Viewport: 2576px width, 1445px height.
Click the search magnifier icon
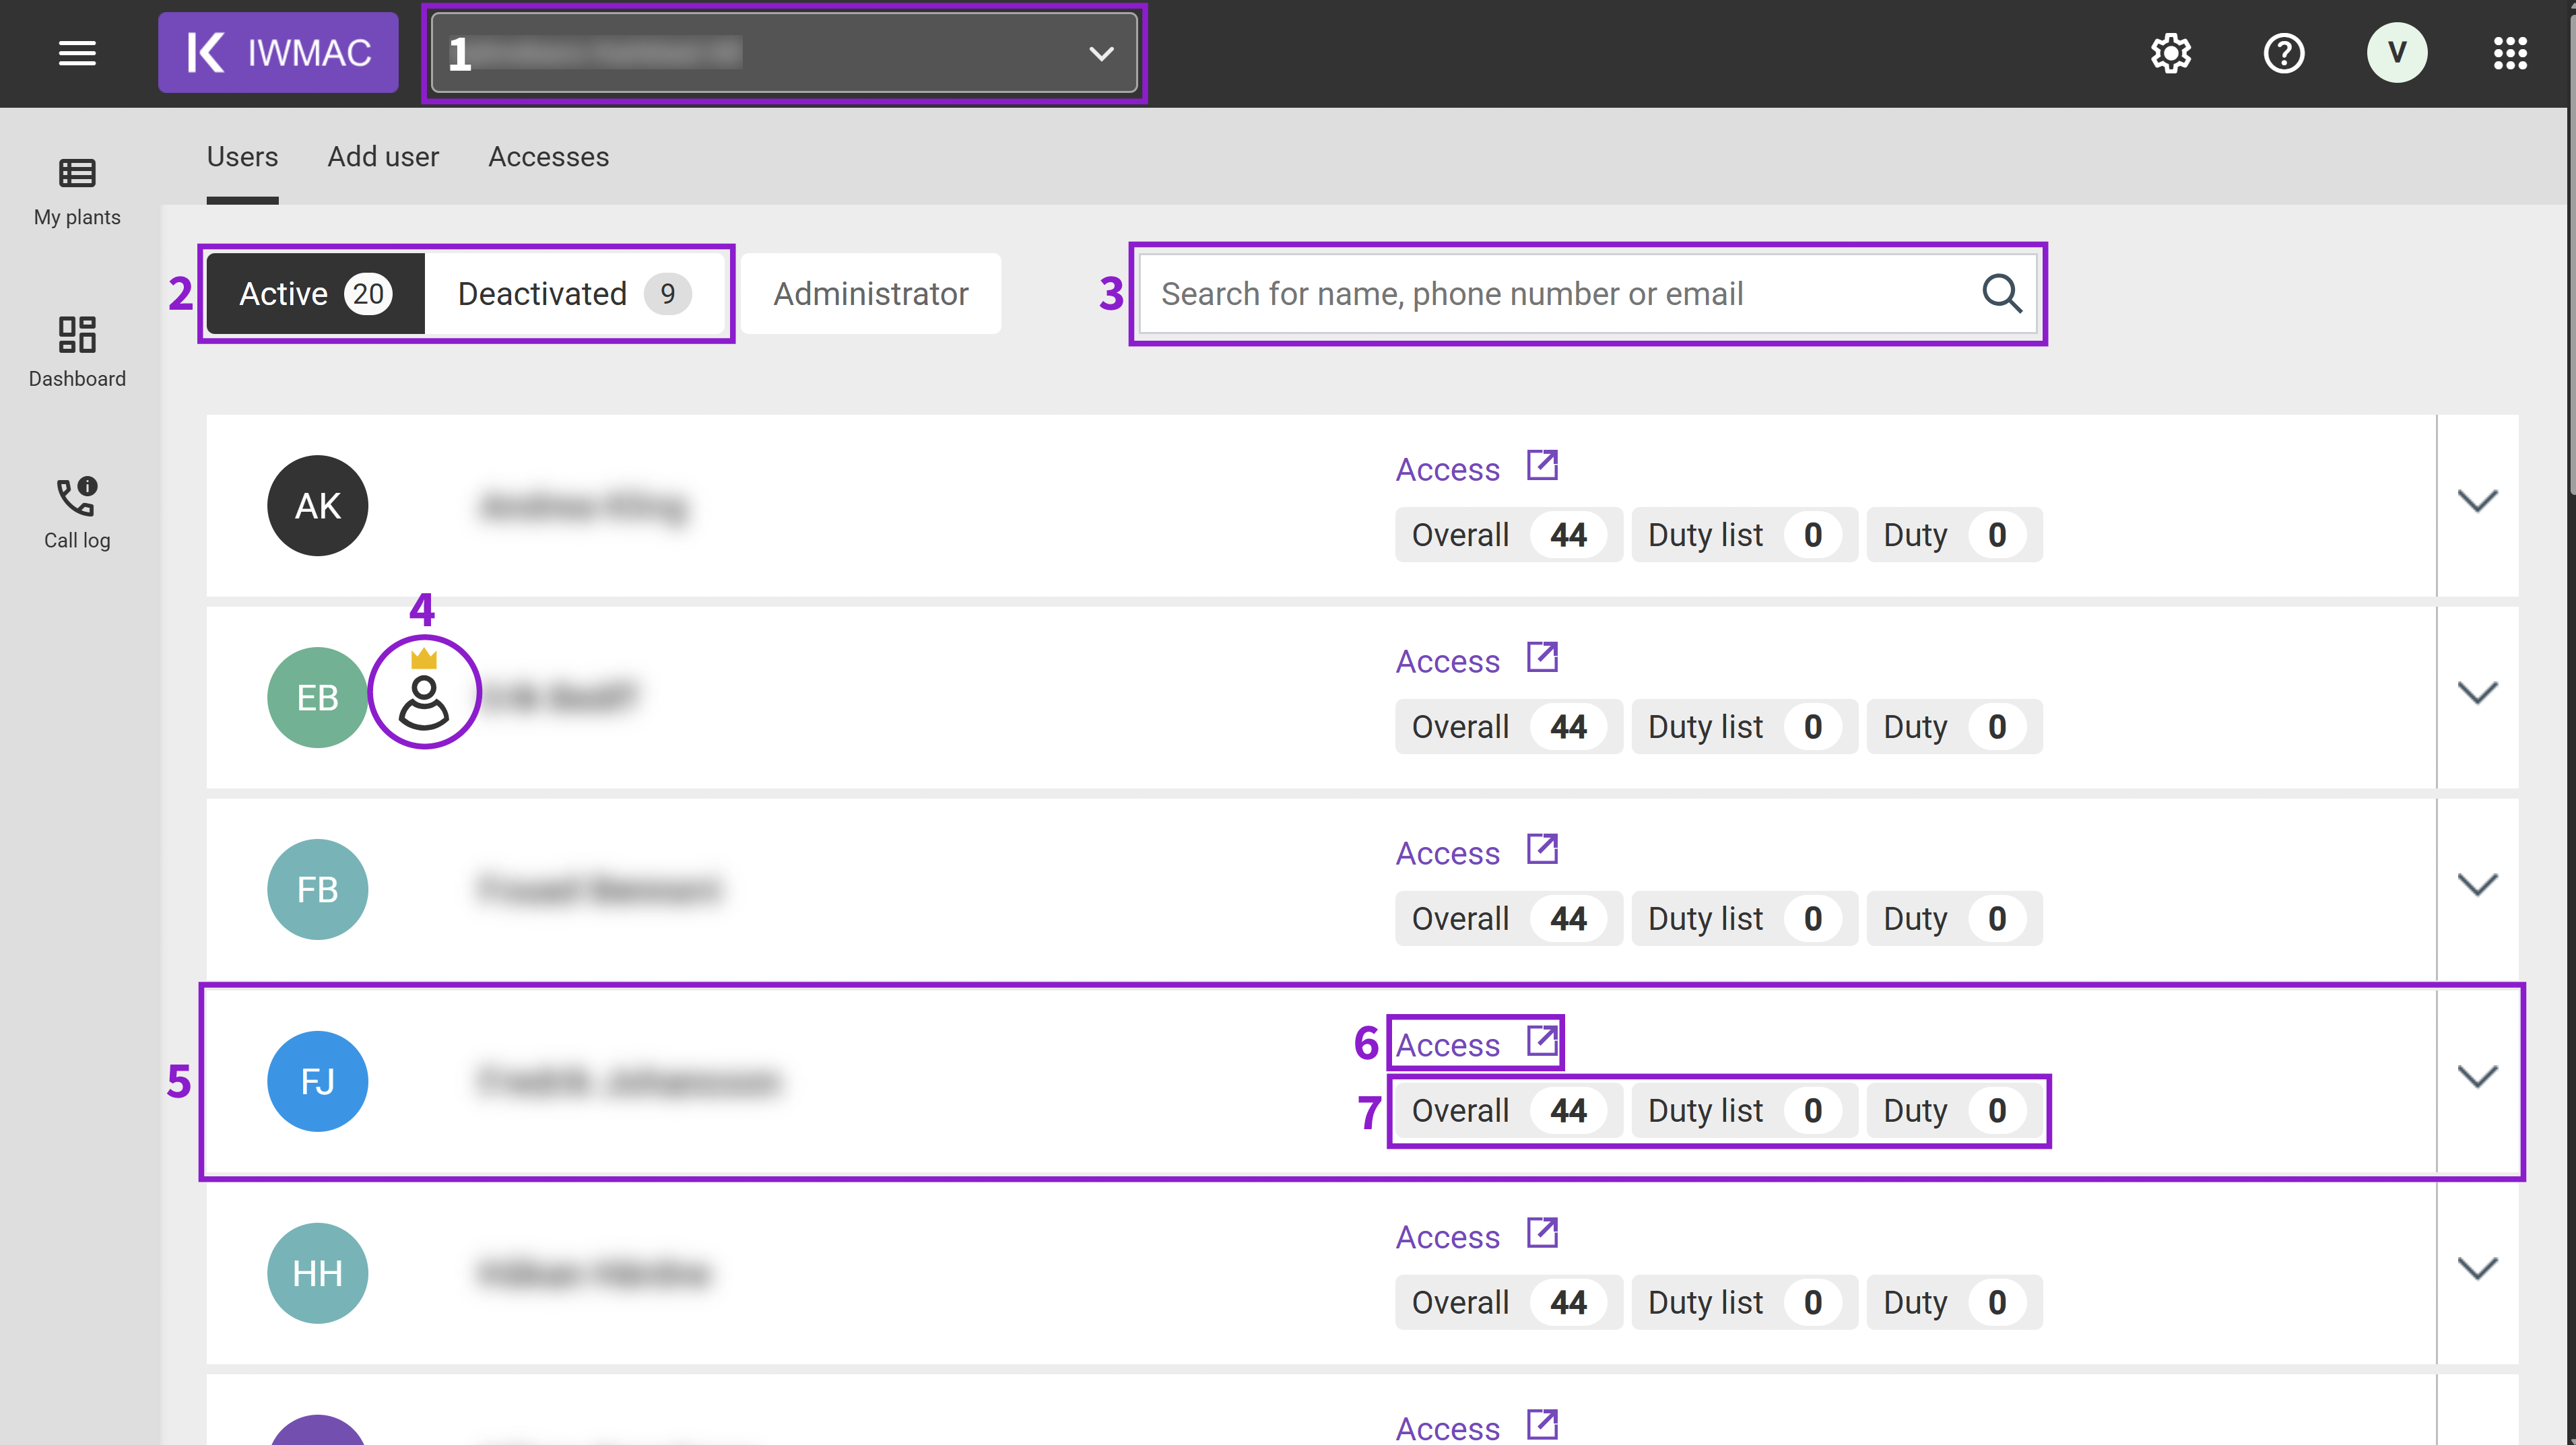coord(2001,293)
